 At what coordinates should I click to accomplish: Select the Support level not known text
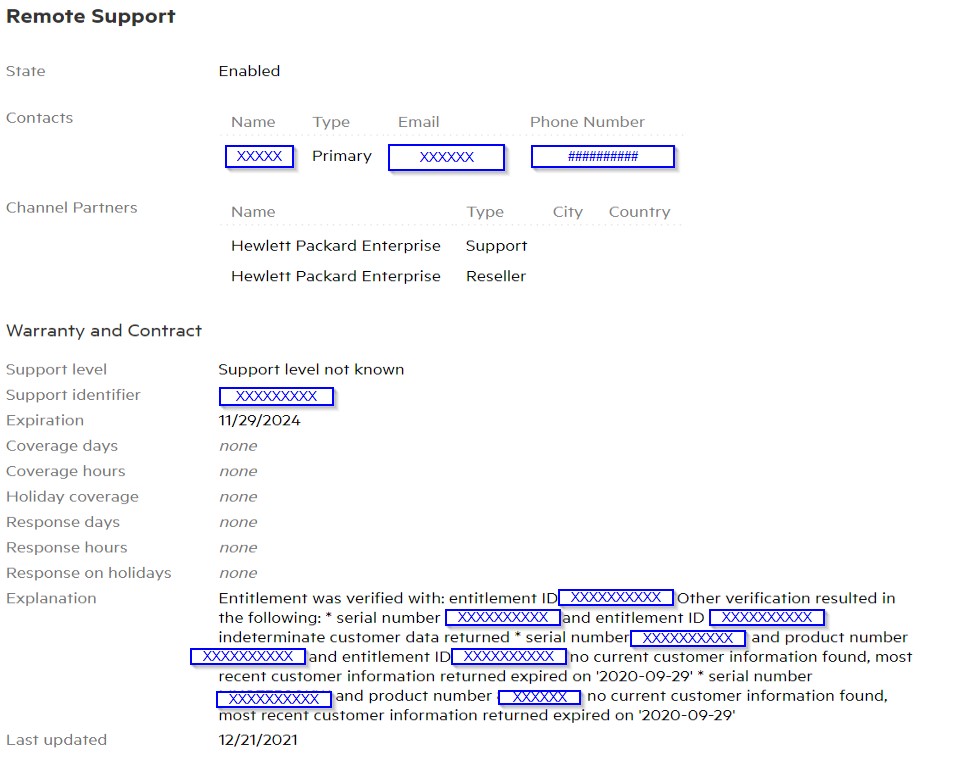pyautogui.click(x=311, y=369)
